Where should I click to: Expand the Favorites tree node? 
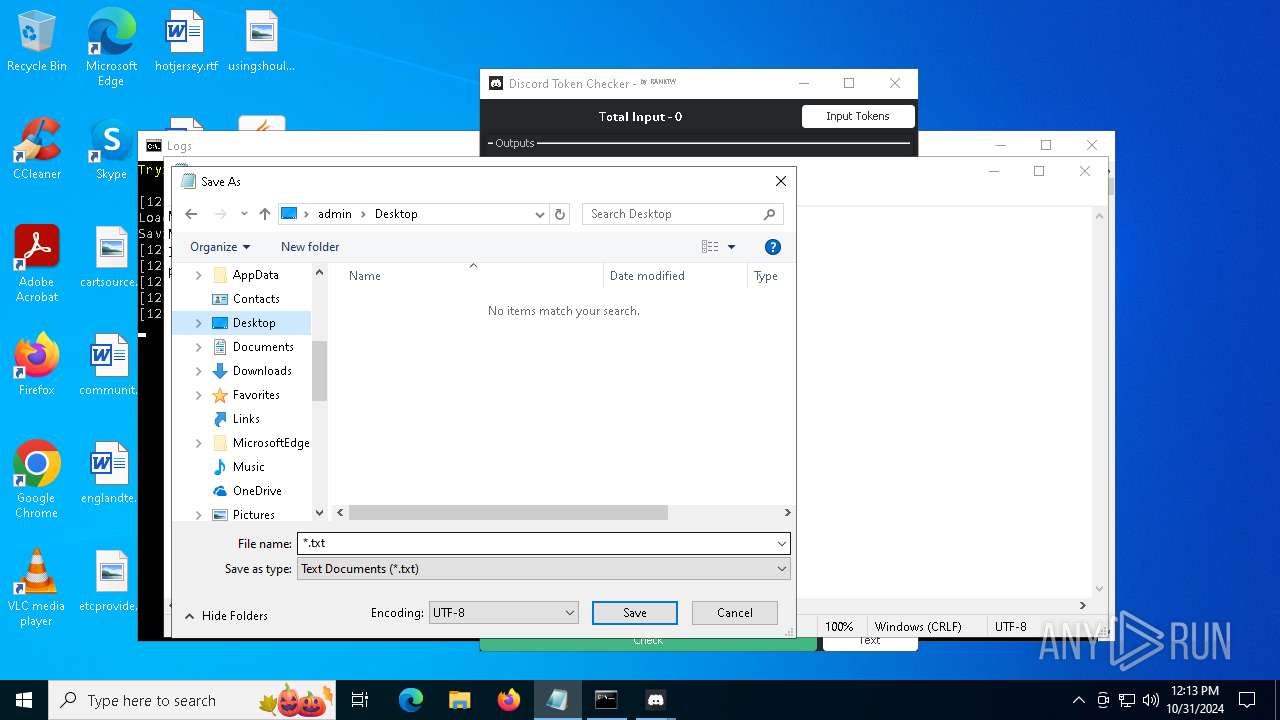198,395
